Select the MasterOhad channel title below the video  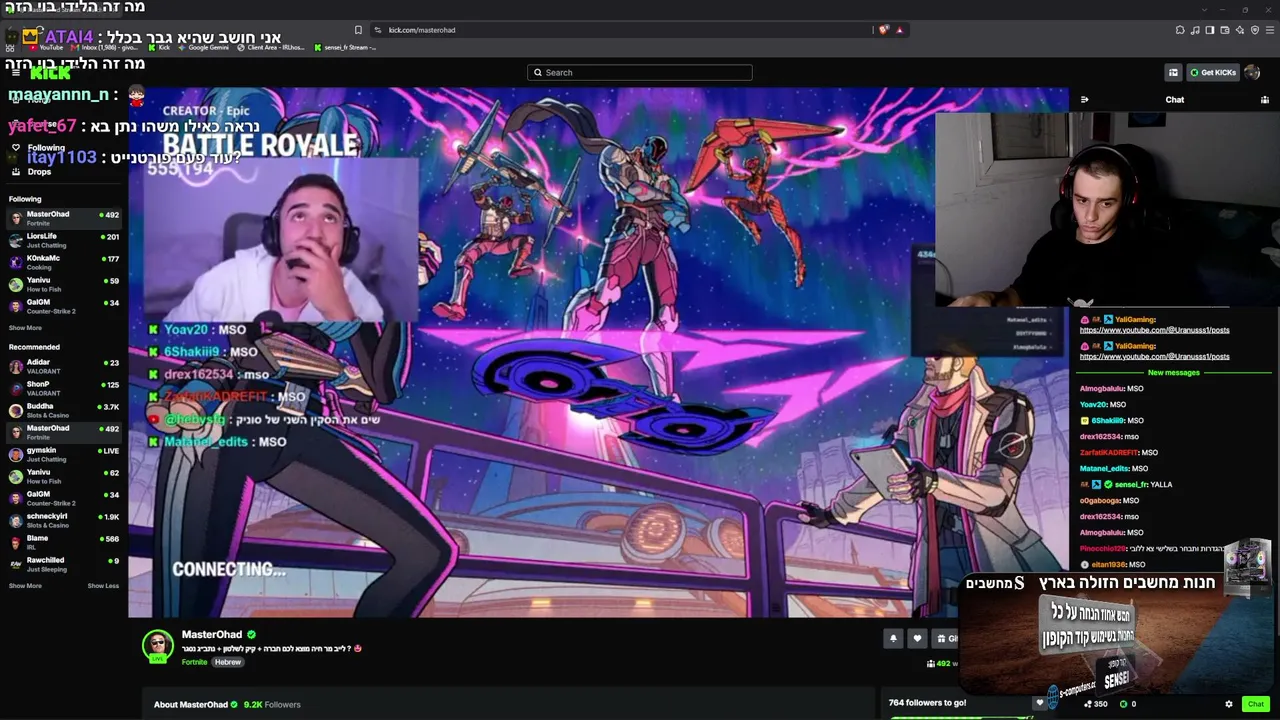pos(212,634)
